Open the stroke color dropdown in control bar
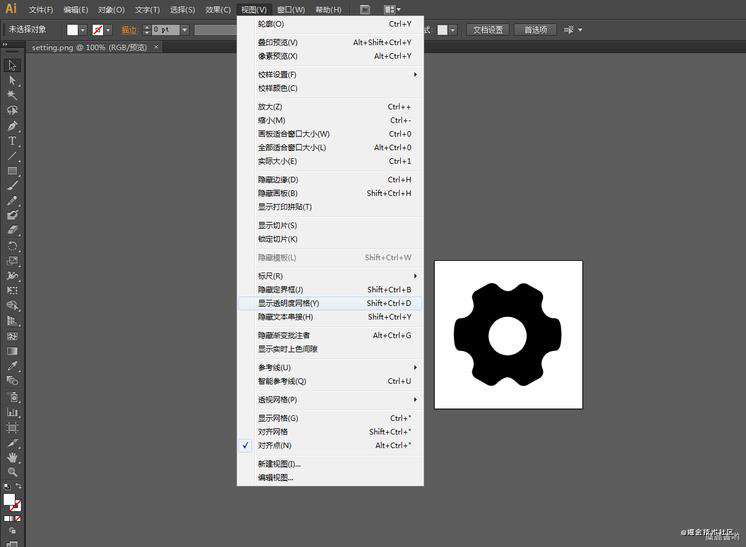 tap(108, 30)
